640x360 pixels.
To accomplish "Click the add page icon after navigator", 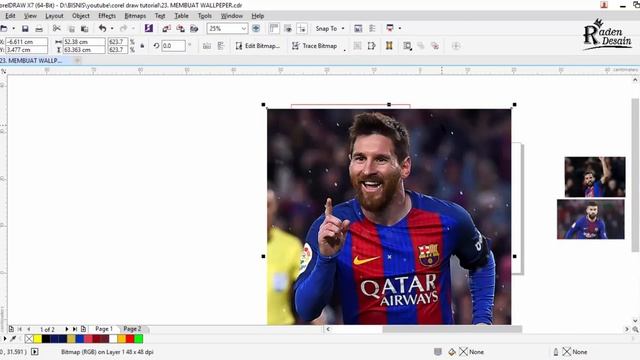I will click(x=84, y=329).
